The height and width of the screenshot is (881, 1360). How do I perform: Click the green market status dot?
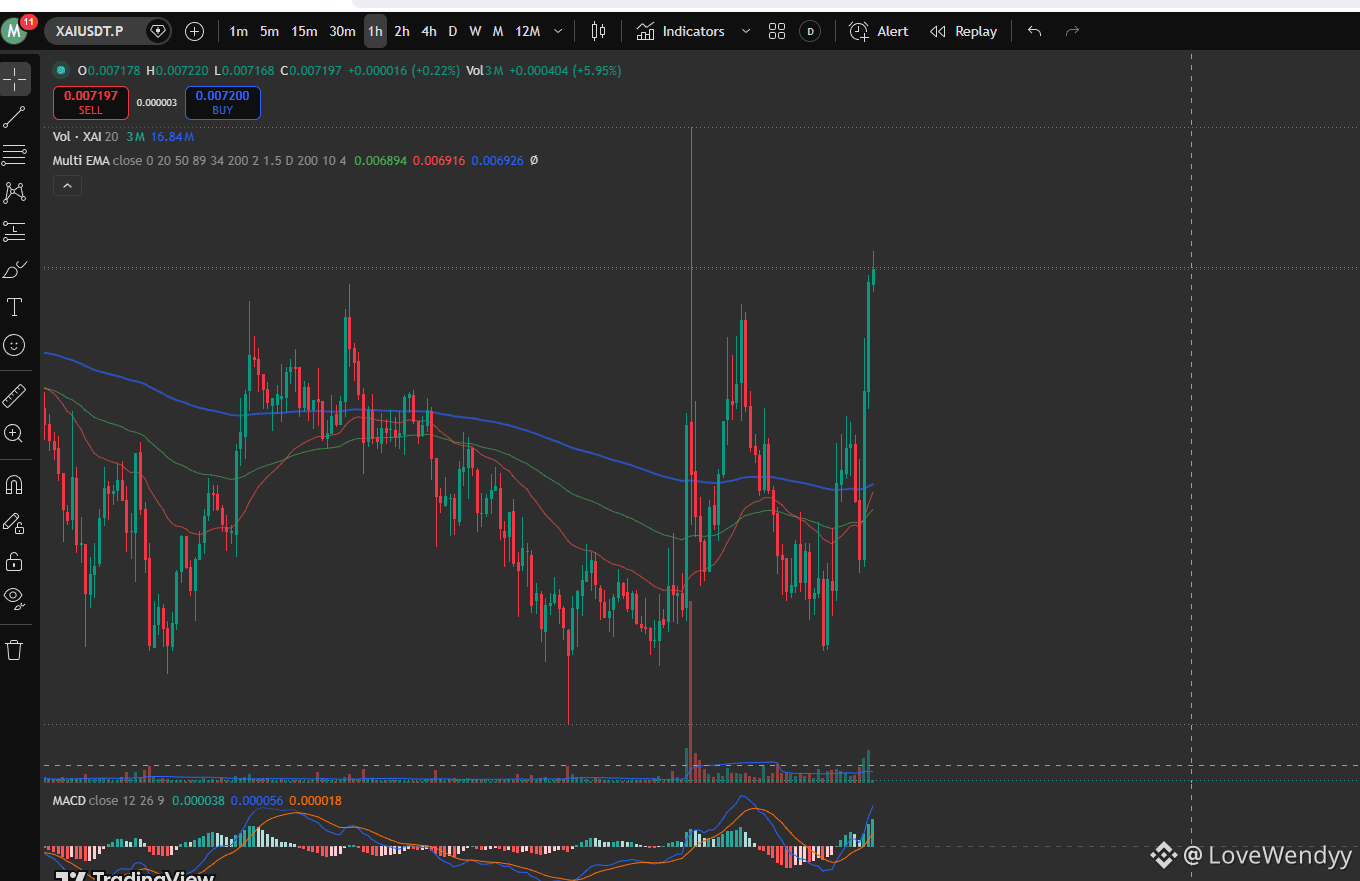point(60,71)
